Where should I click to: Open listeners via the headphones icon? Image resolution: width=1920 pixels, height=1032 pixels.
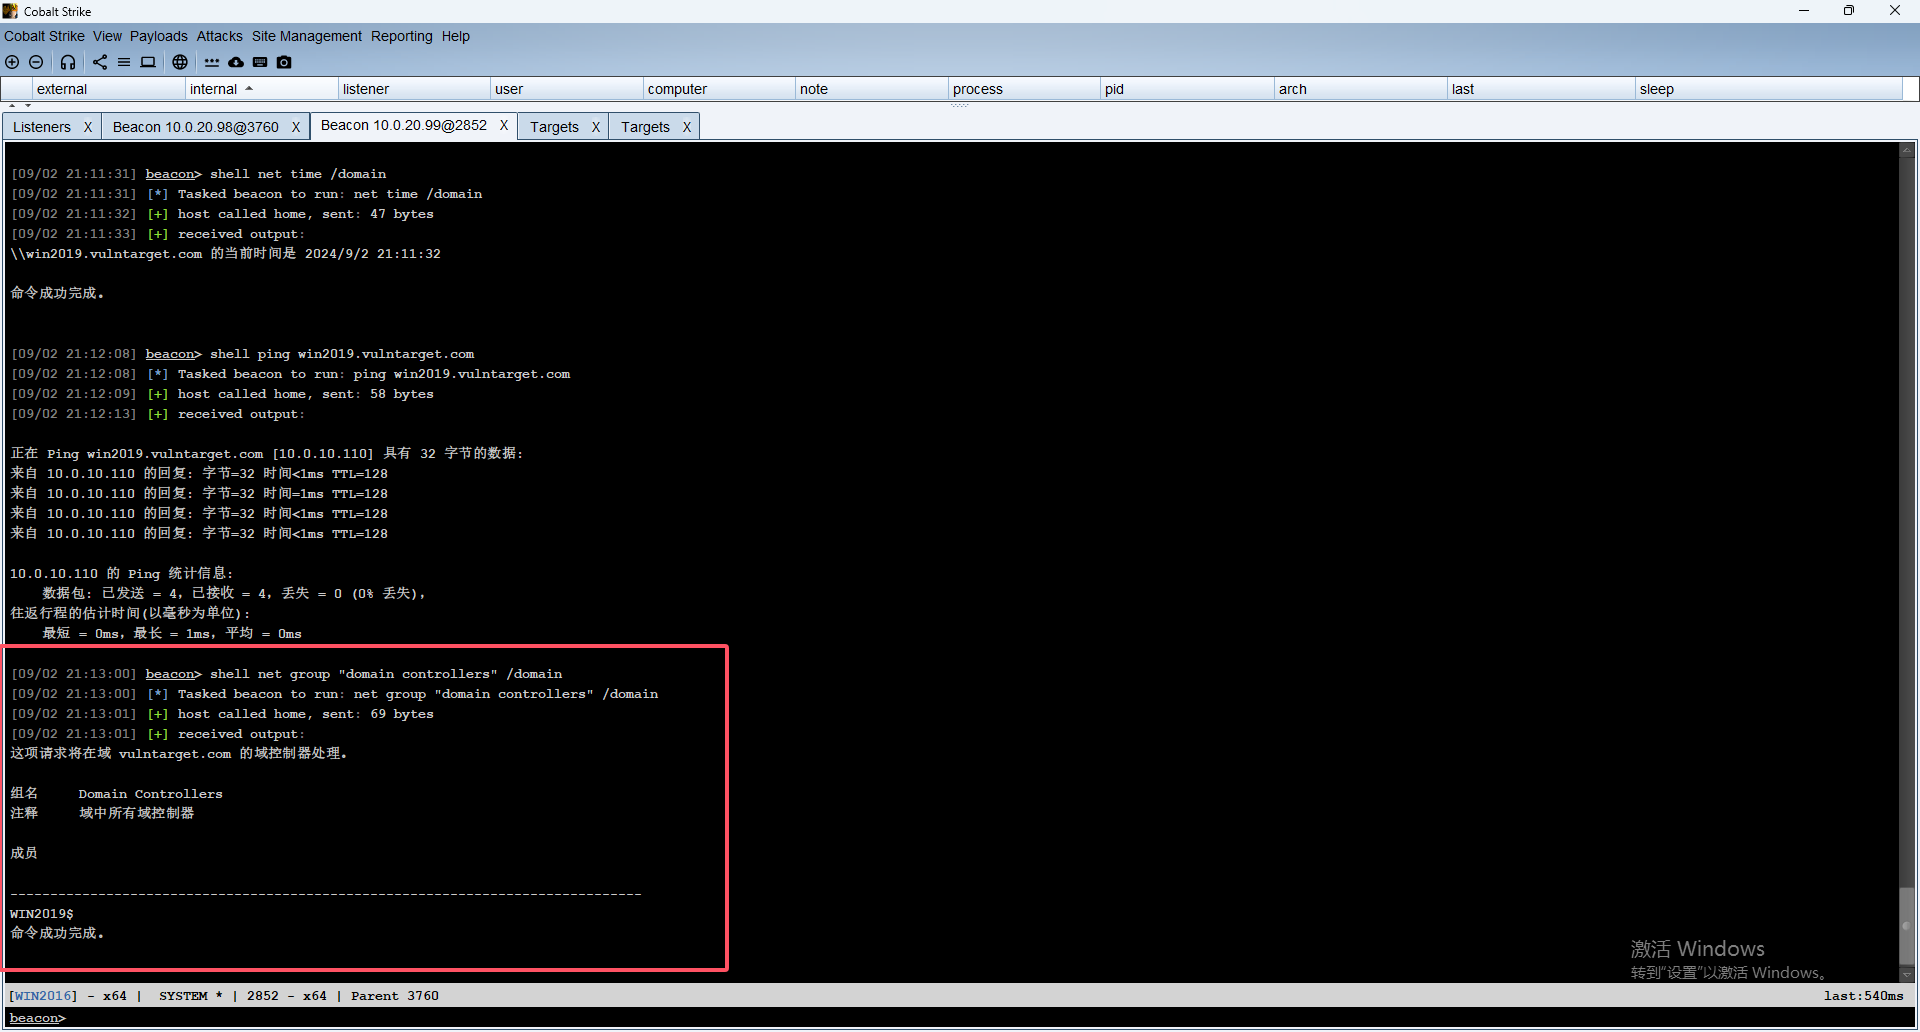click(x=67, y=62)
